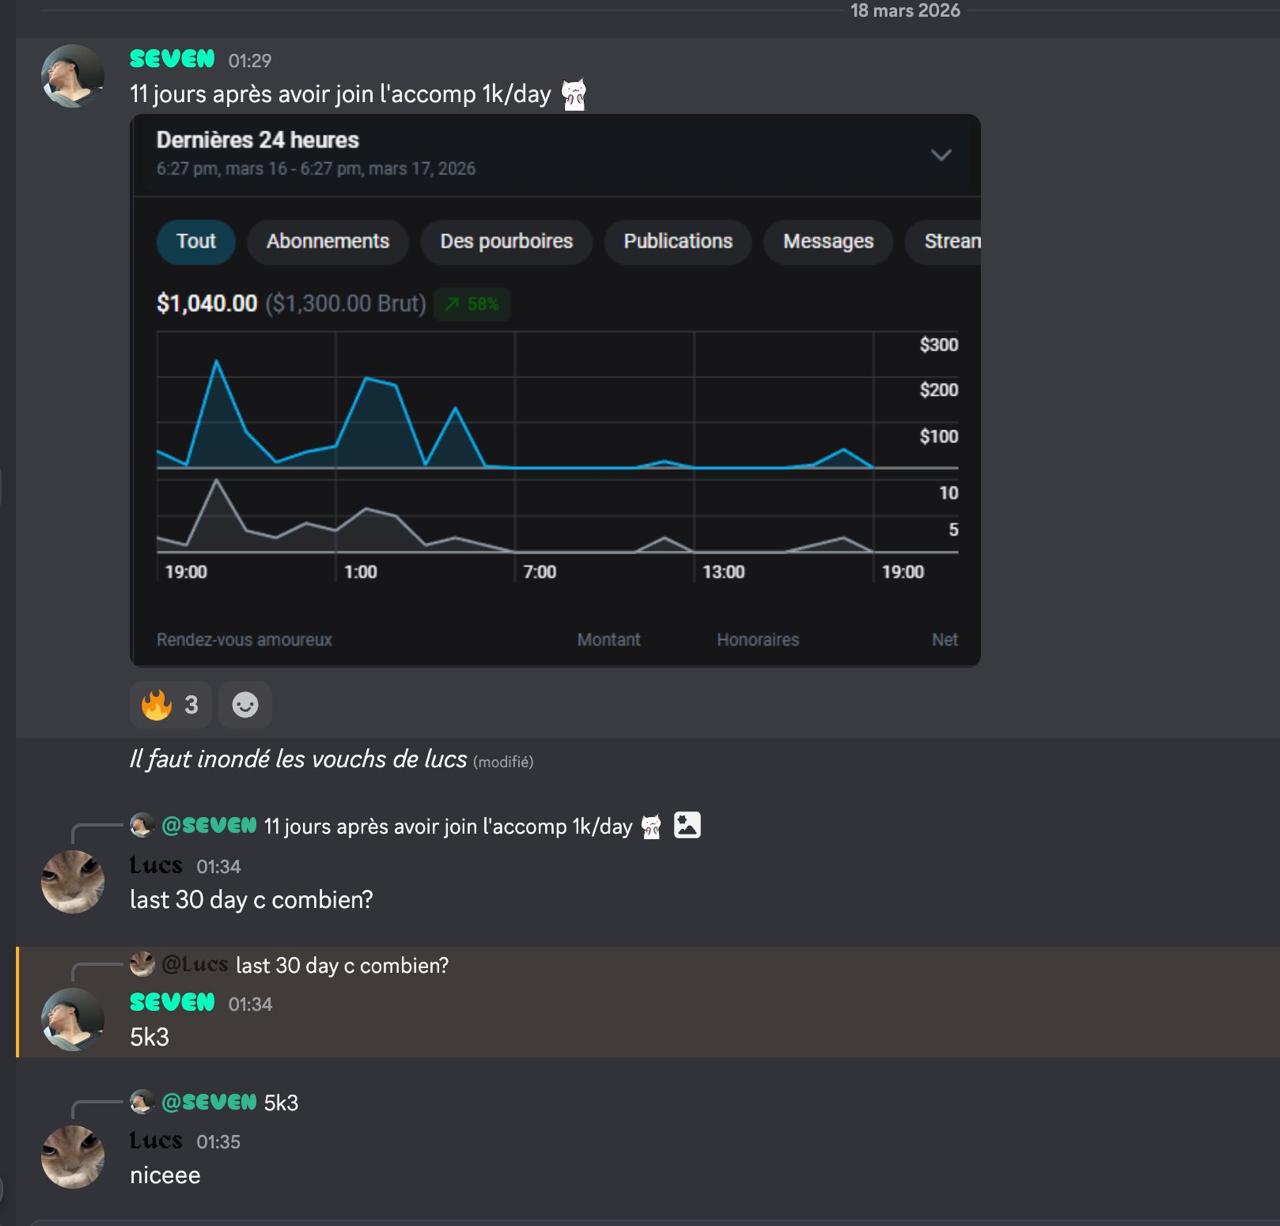Click the image attachment icon in the reply preview
This screenshot has height=1226, width=1280.
pos(687,825)
